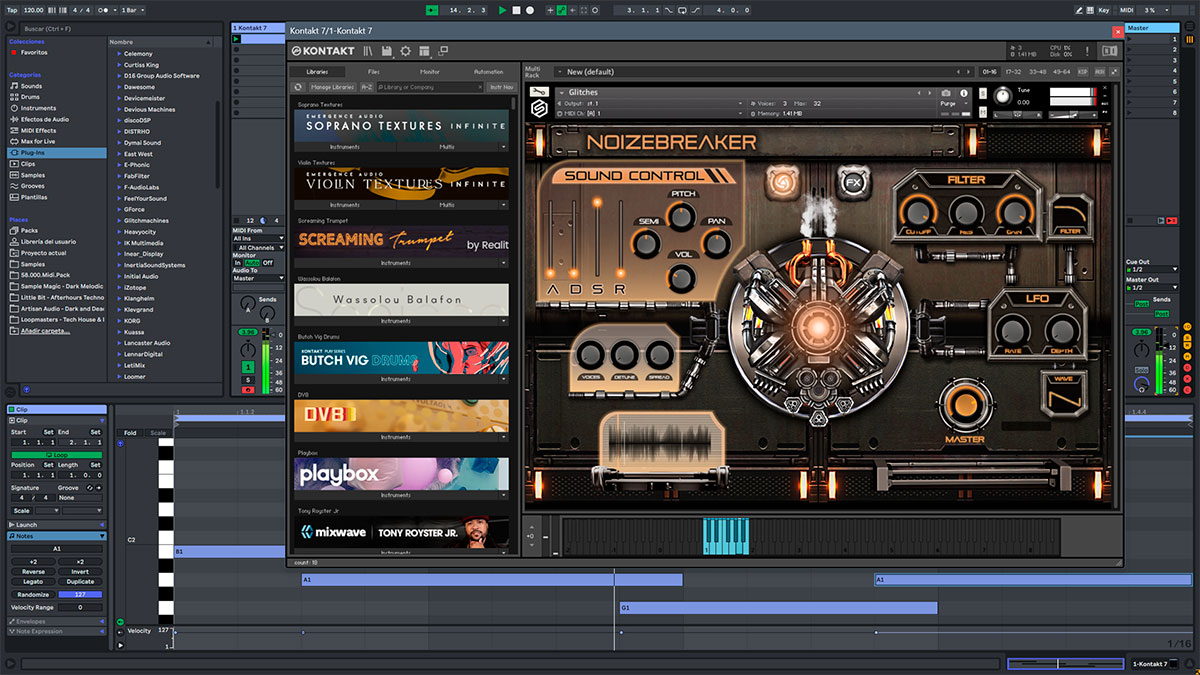The image size is (1200, 675).
Task: Click the MASTER volume knob
Action: point(965,405)
